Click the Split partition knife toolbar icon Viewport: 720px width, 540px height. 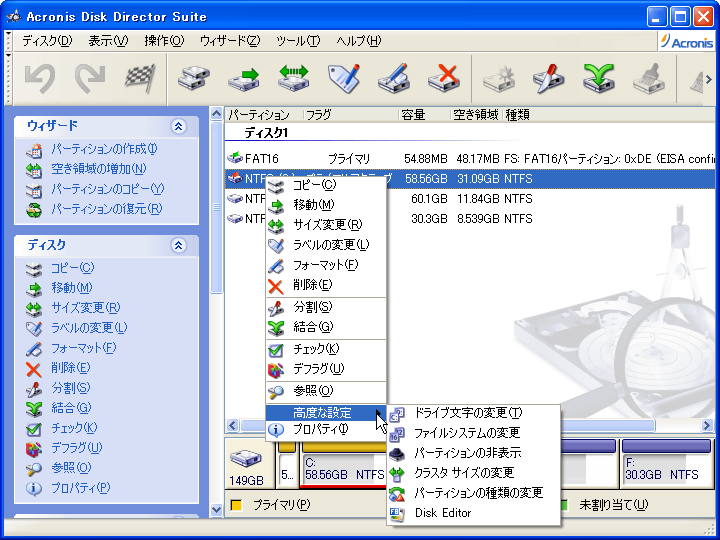point(548,79)
